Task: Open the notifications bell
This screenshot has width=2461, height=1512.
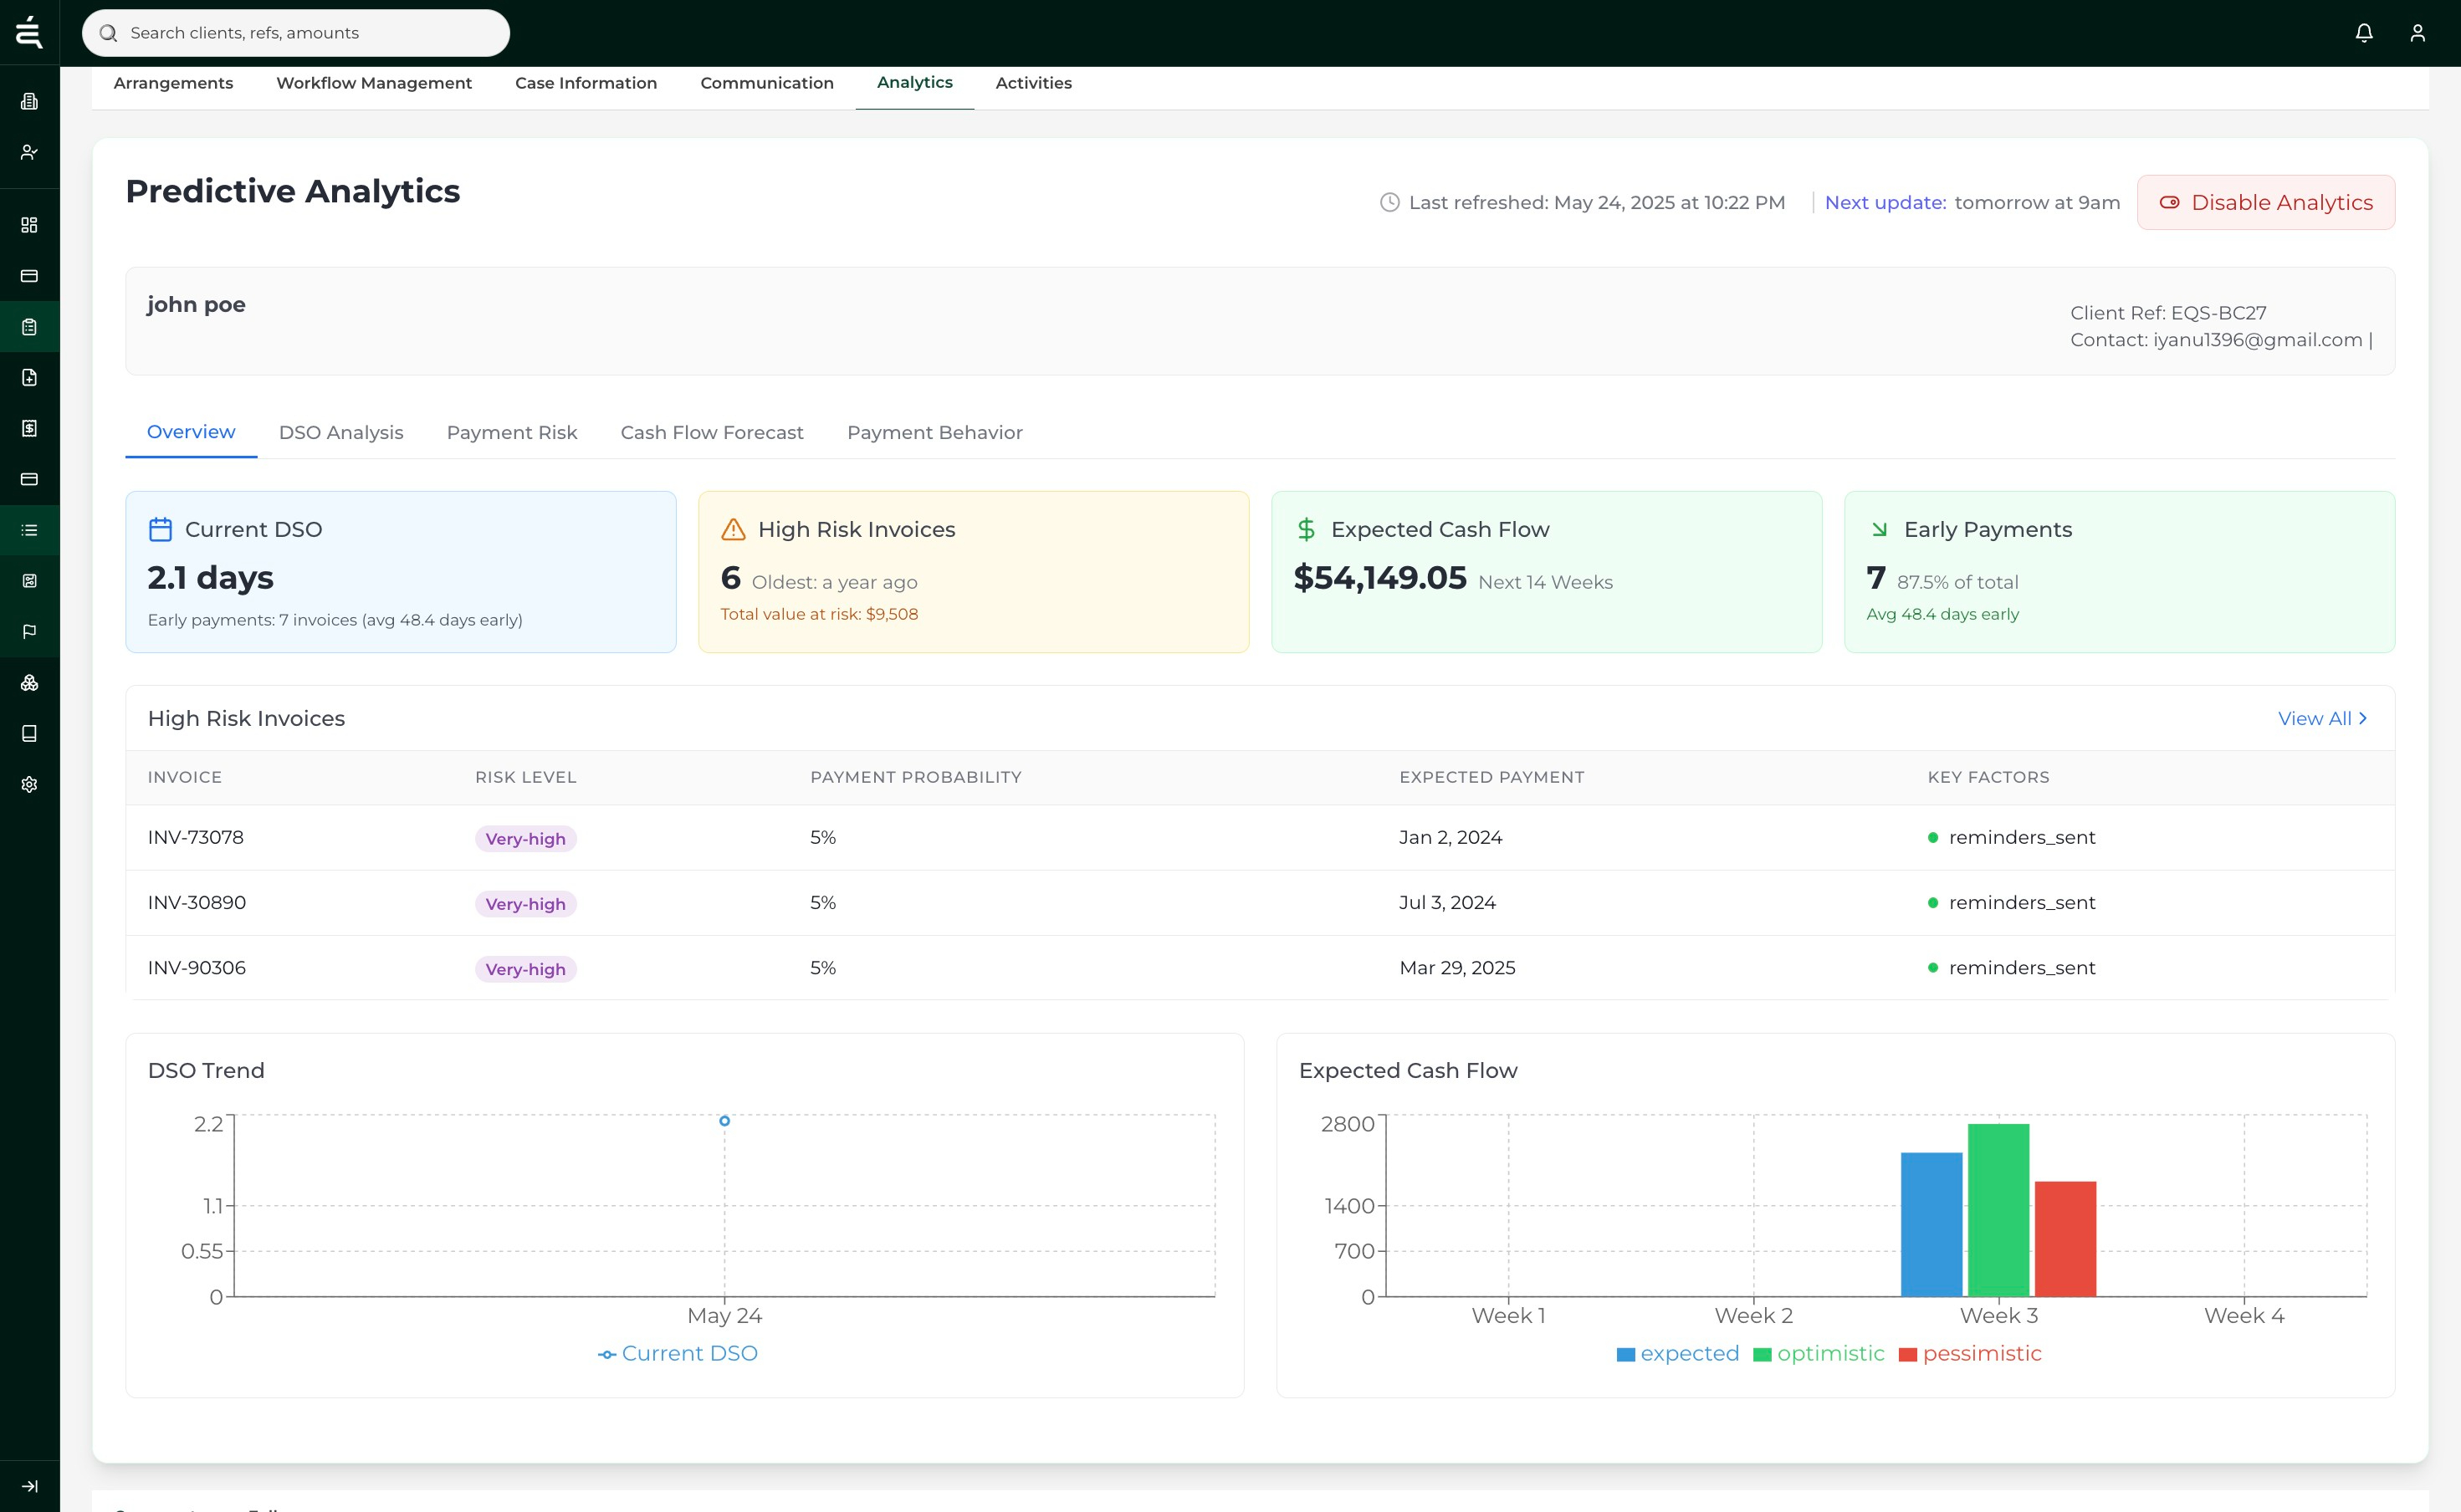Action: point(2364,33)
